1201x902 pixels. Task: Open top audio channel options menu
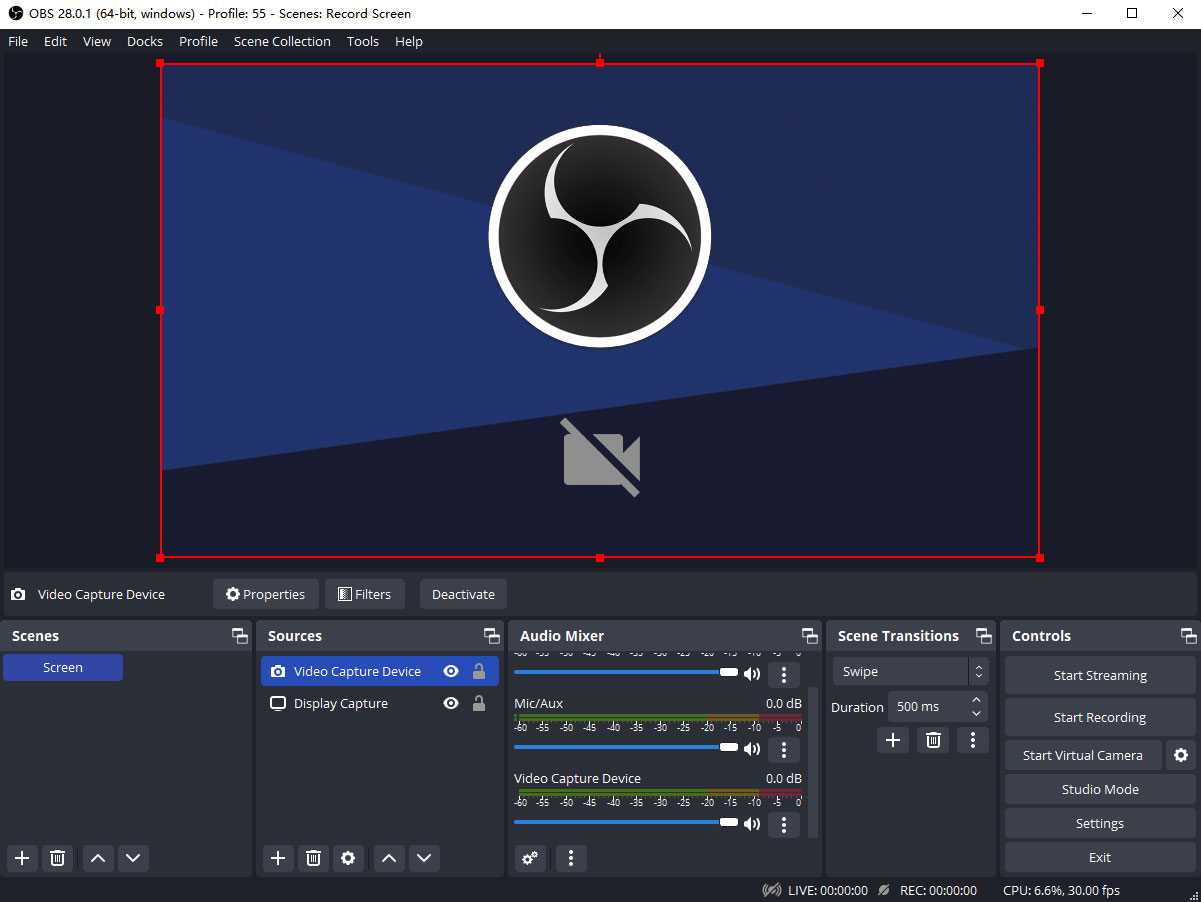click(x=784, y=674)
